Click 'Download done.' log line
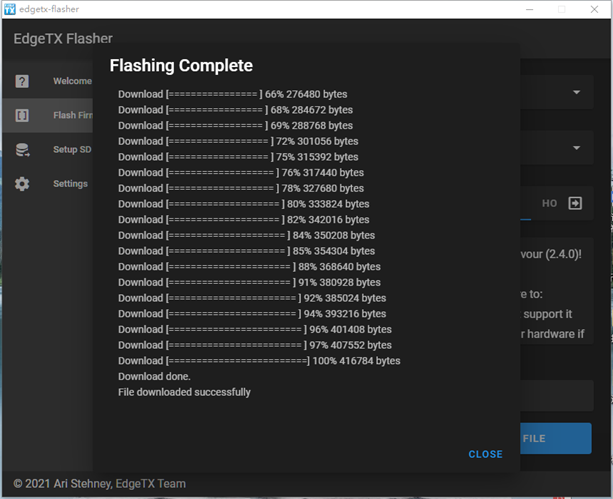 [154, 377]
